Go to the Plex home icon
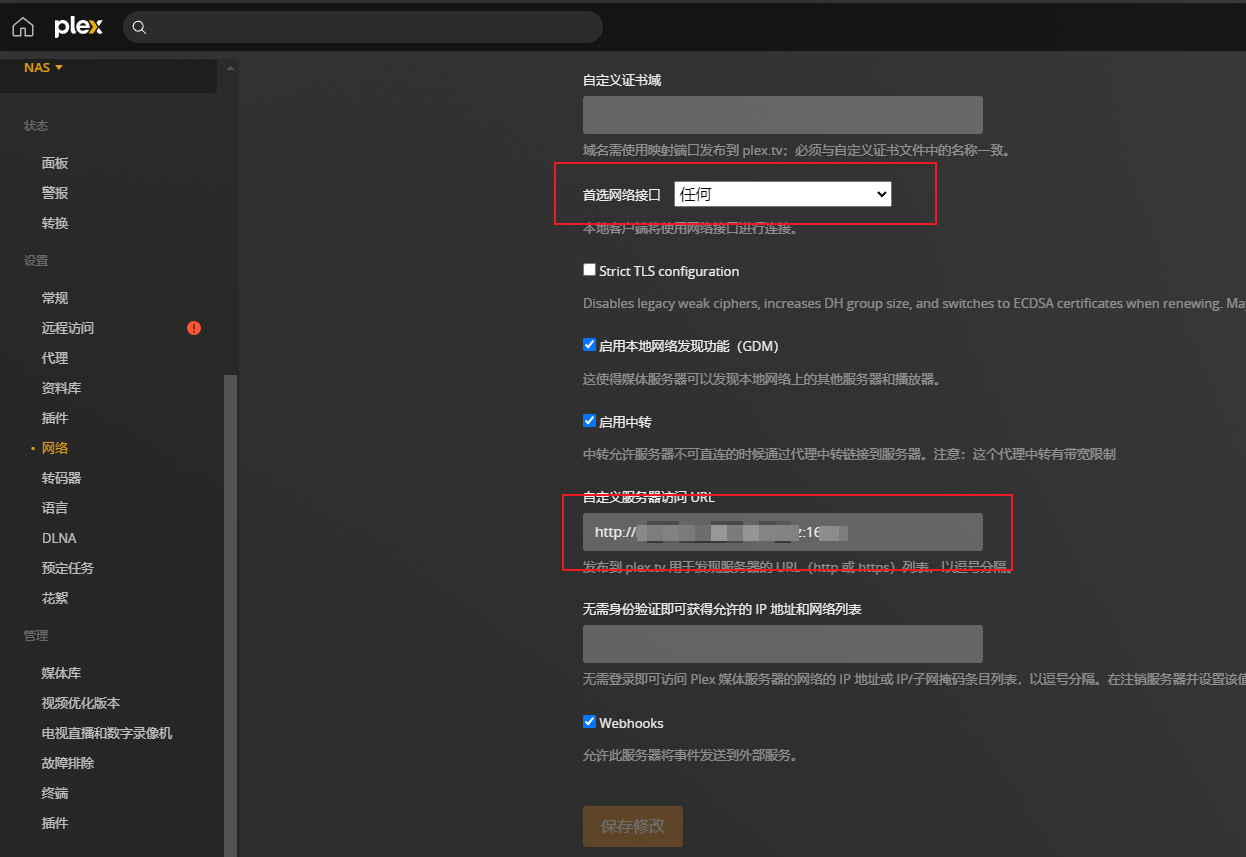 tap(22, 27)
